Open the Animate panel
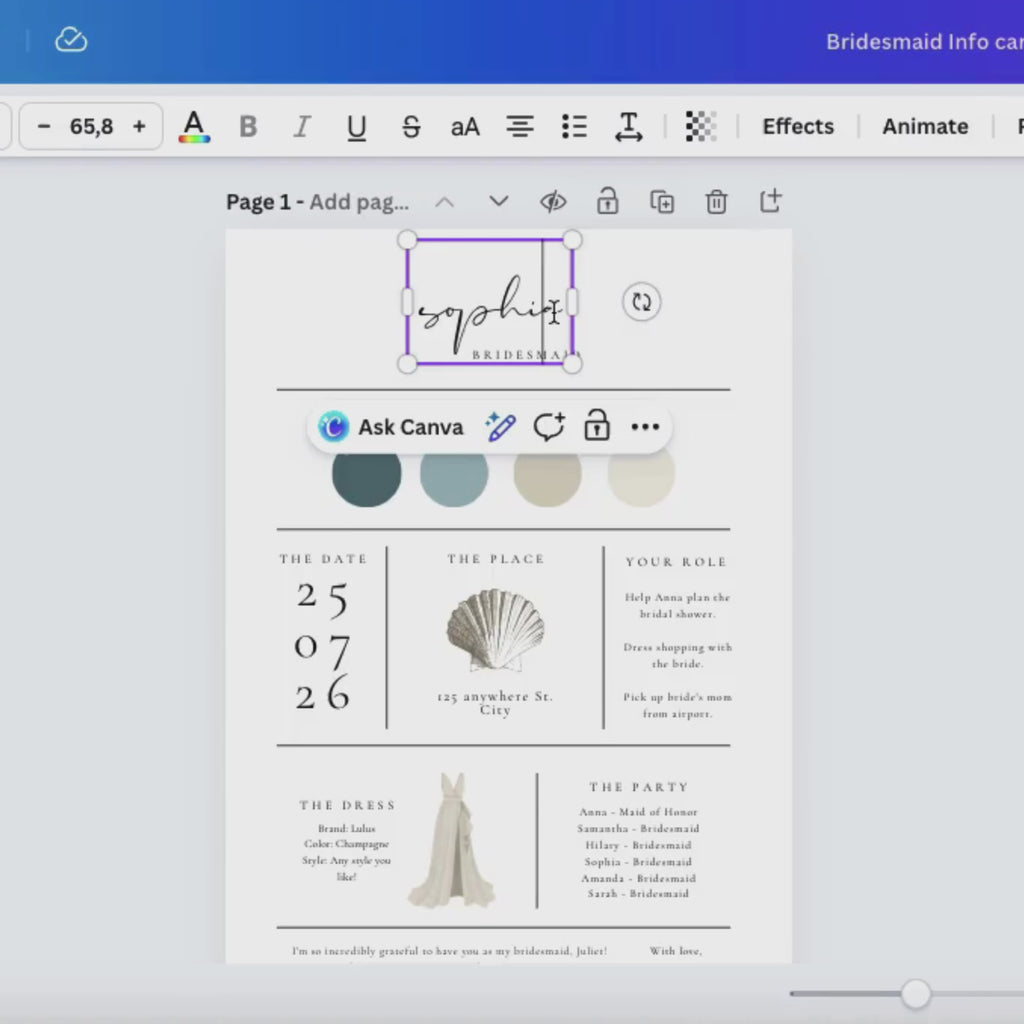Image resolution: width=1024 pixels, height=1024 pixels. point(925,126)
